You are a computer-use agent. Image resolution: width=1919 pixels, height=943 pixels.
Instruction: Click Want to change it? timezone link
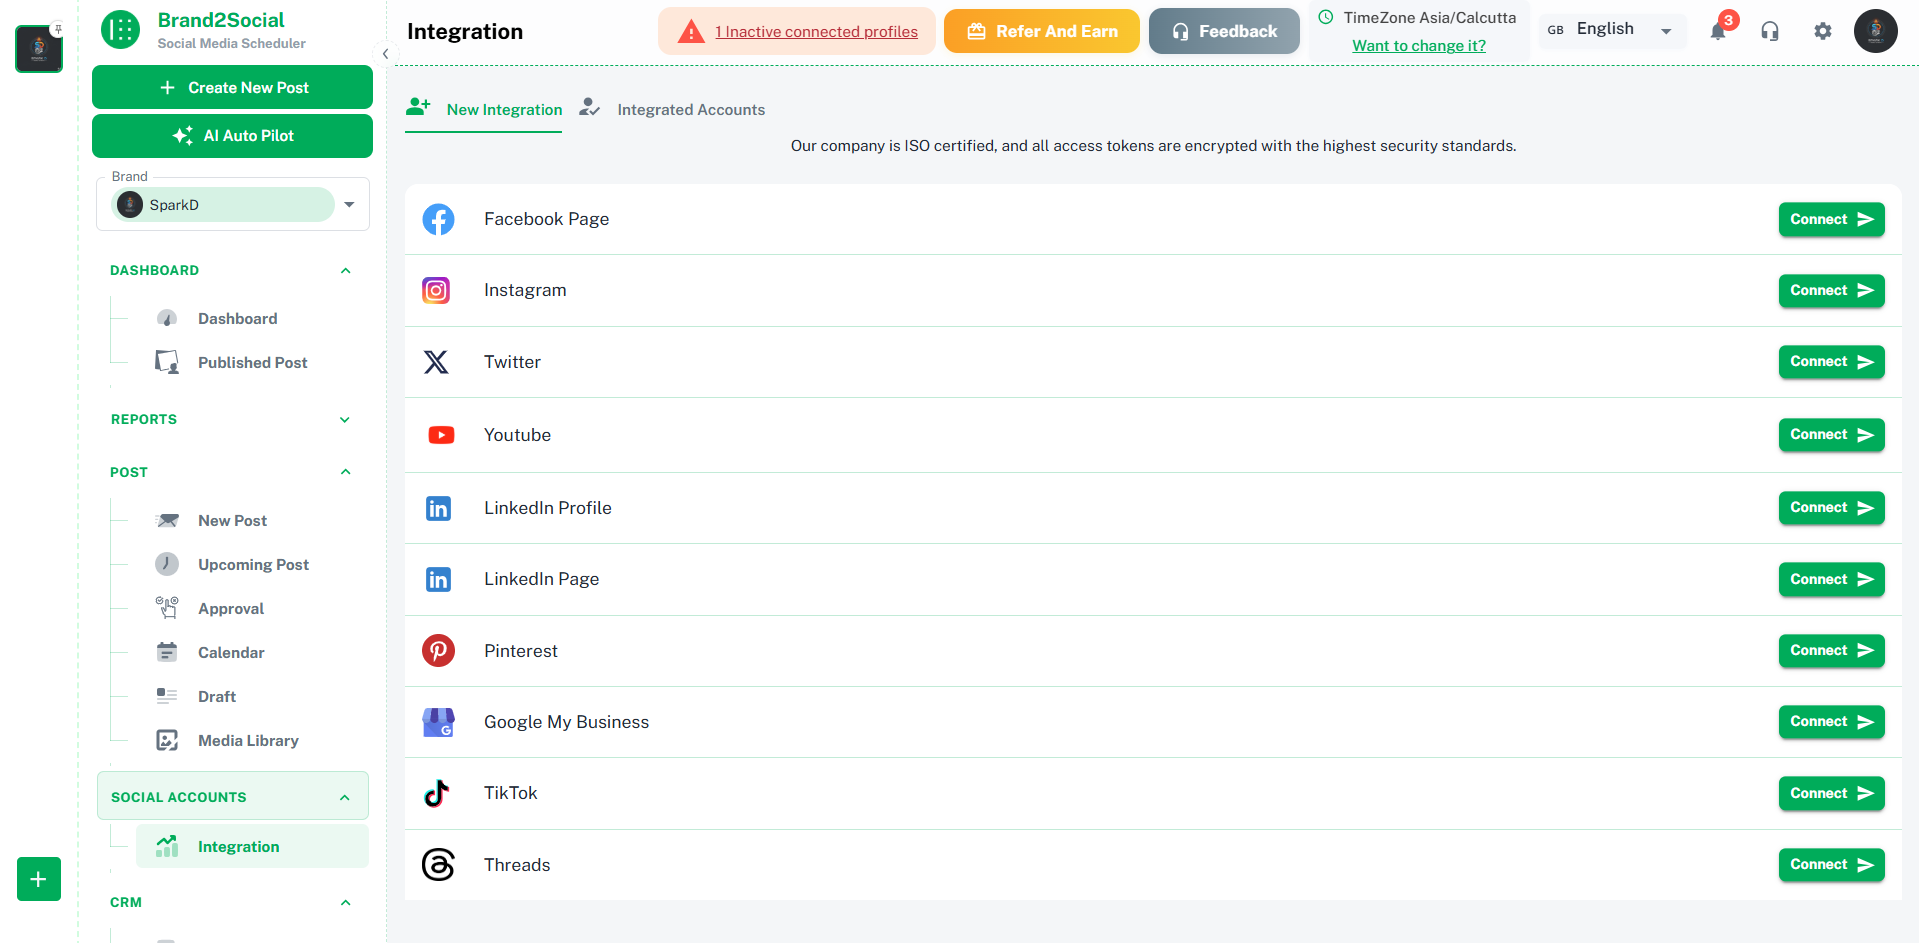click(x=1418, y=46)
